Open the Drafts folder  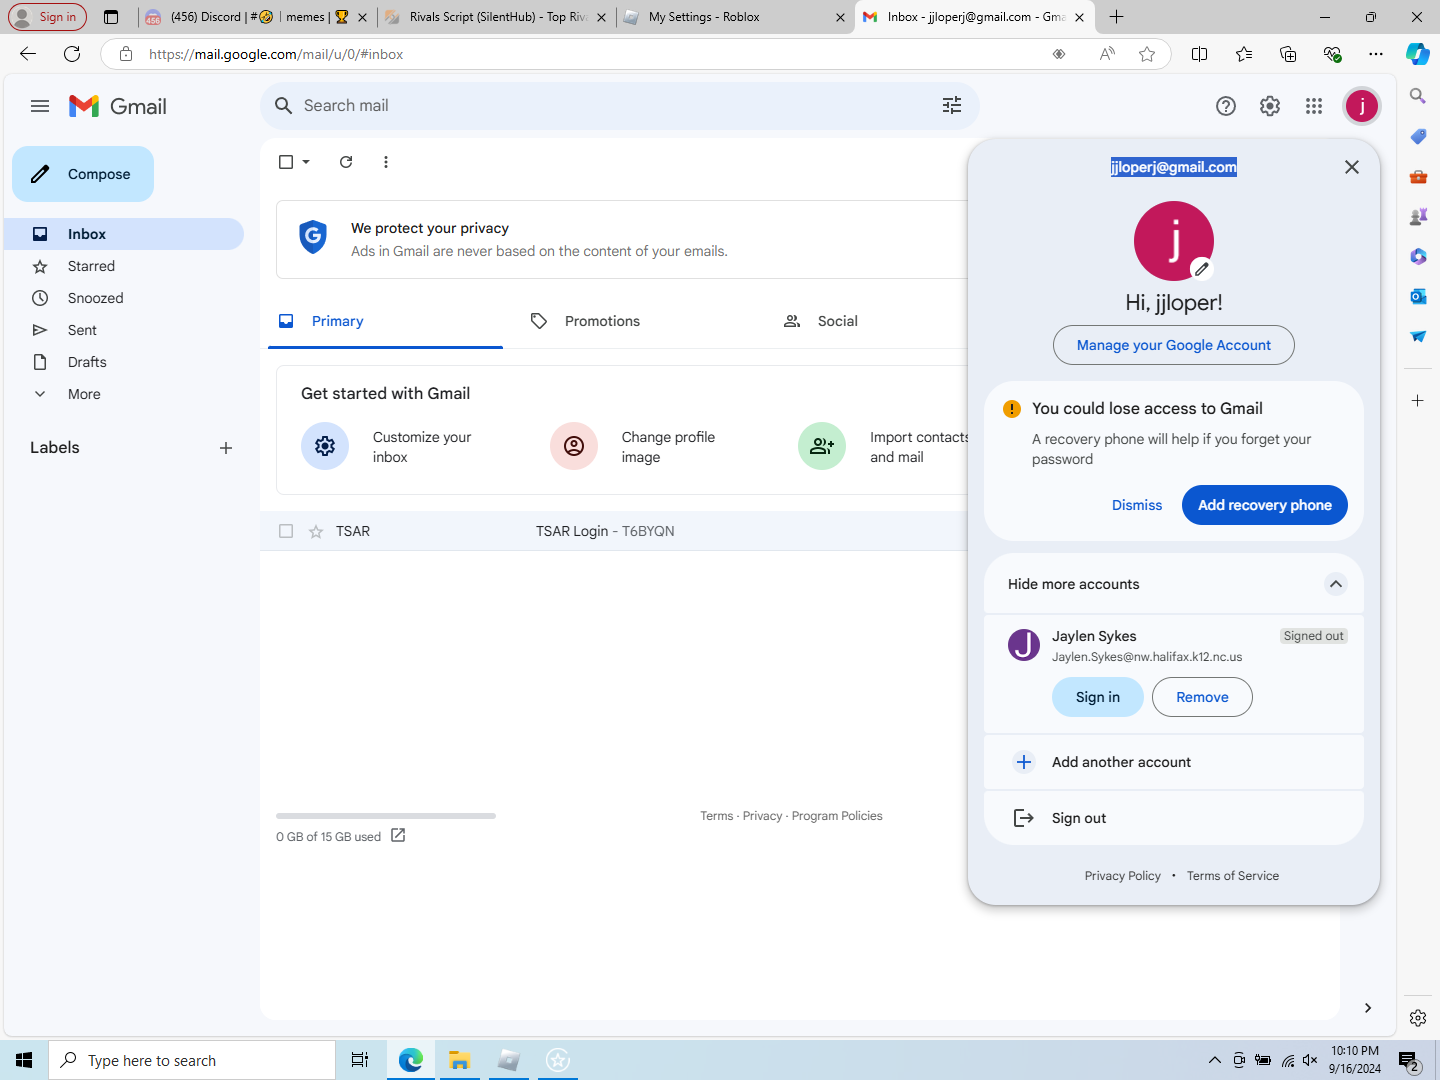[124, 362]
